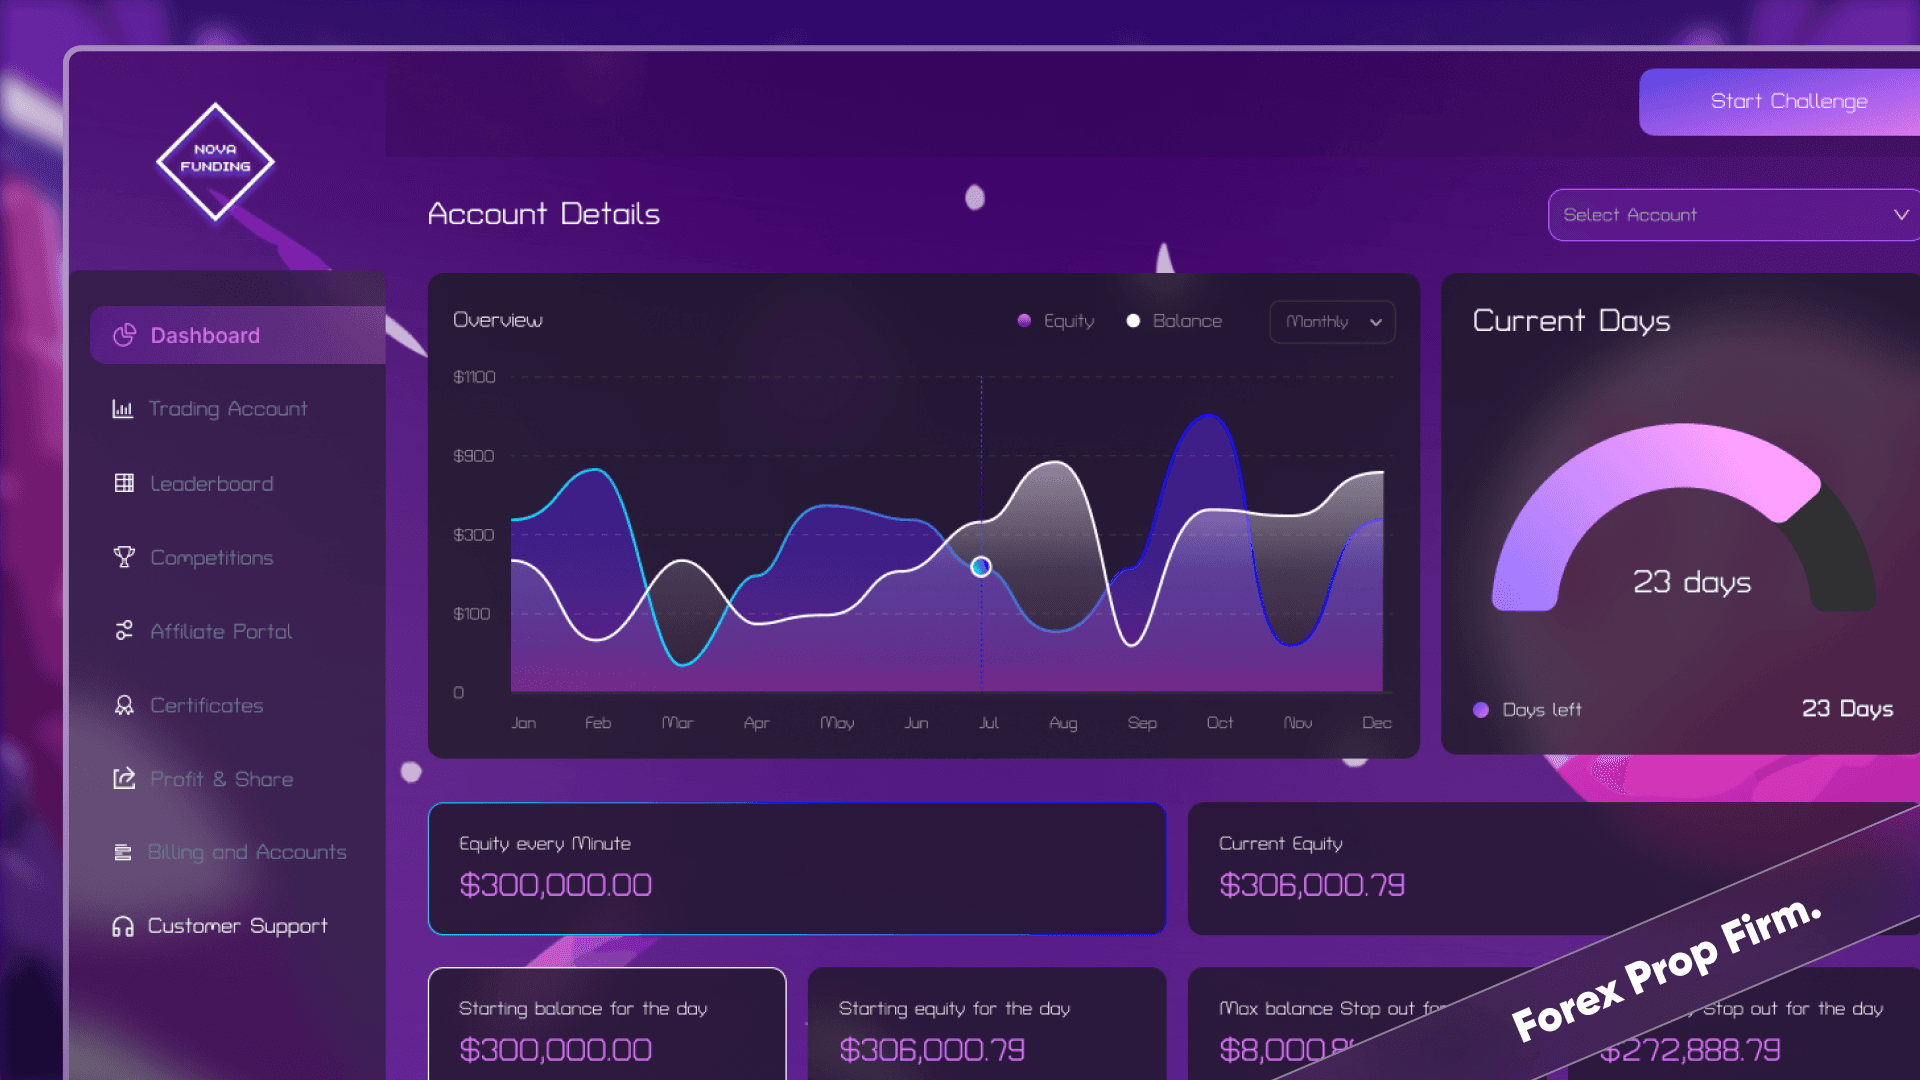Toggle the Equity legend dot

1024,321
